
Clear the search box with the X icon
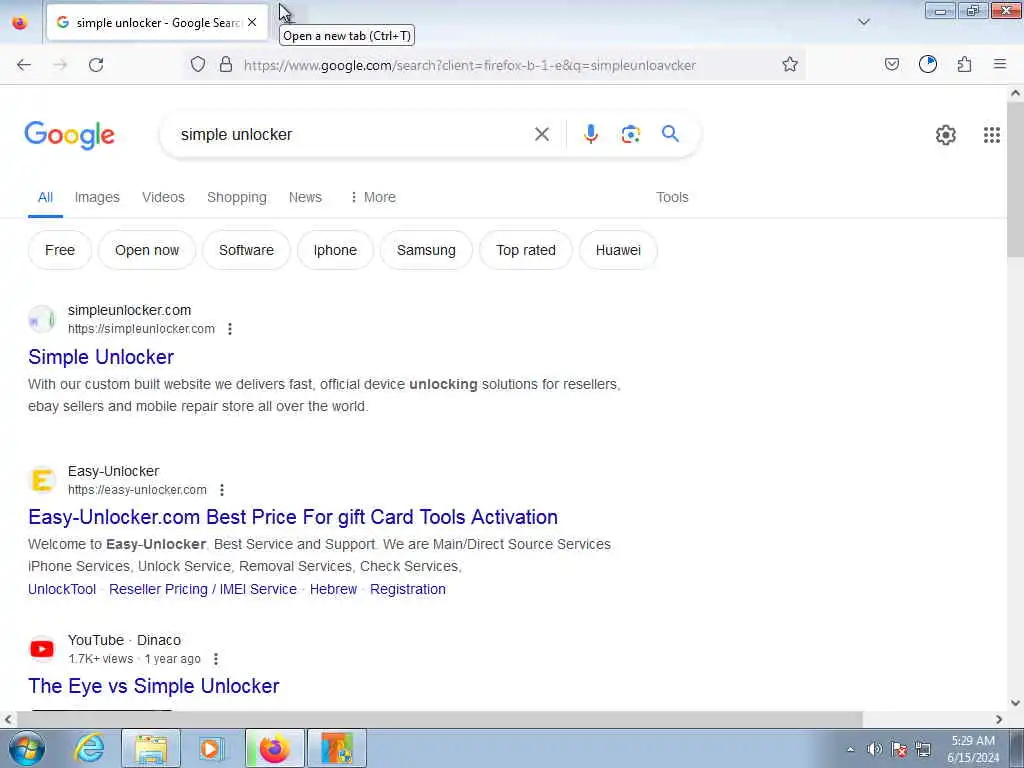click(x=541, y=135)
